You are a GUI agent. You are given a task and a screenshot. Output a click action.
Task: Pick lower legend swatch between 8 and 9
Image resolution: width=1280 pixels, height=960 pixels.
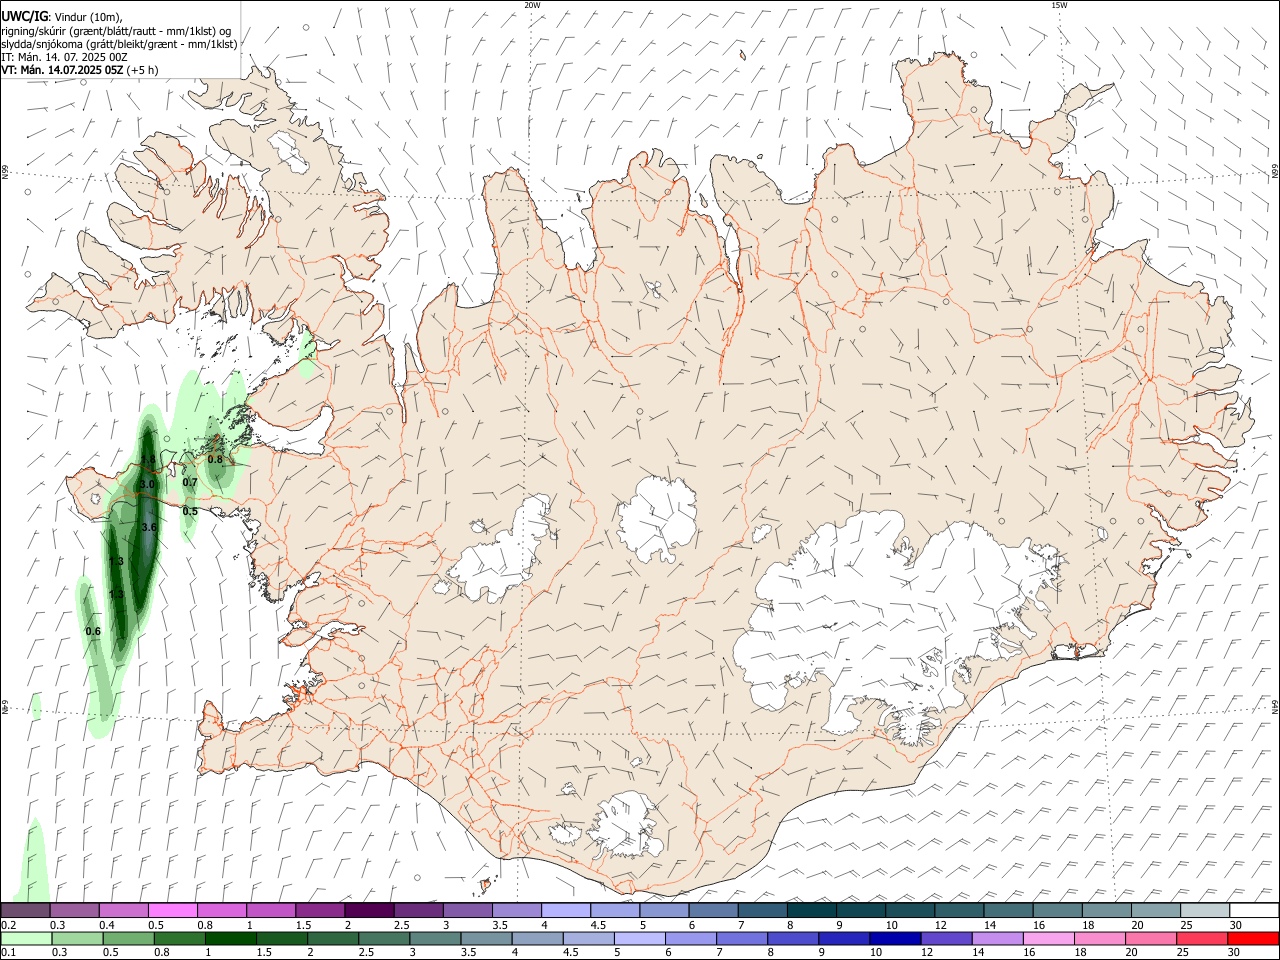point(792,938)
